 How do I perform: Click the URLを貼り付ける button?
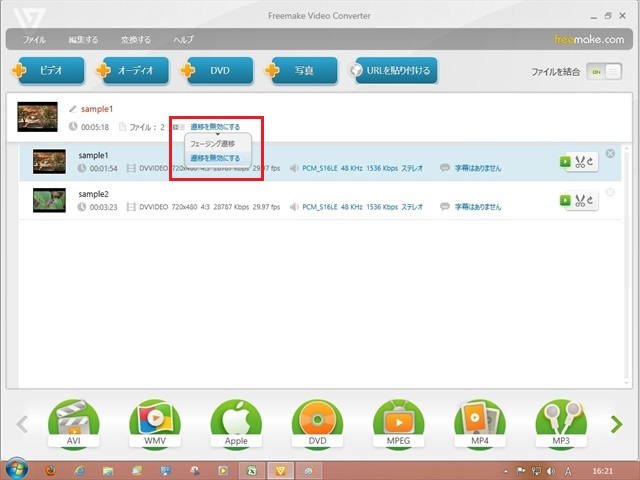point(394,71)
